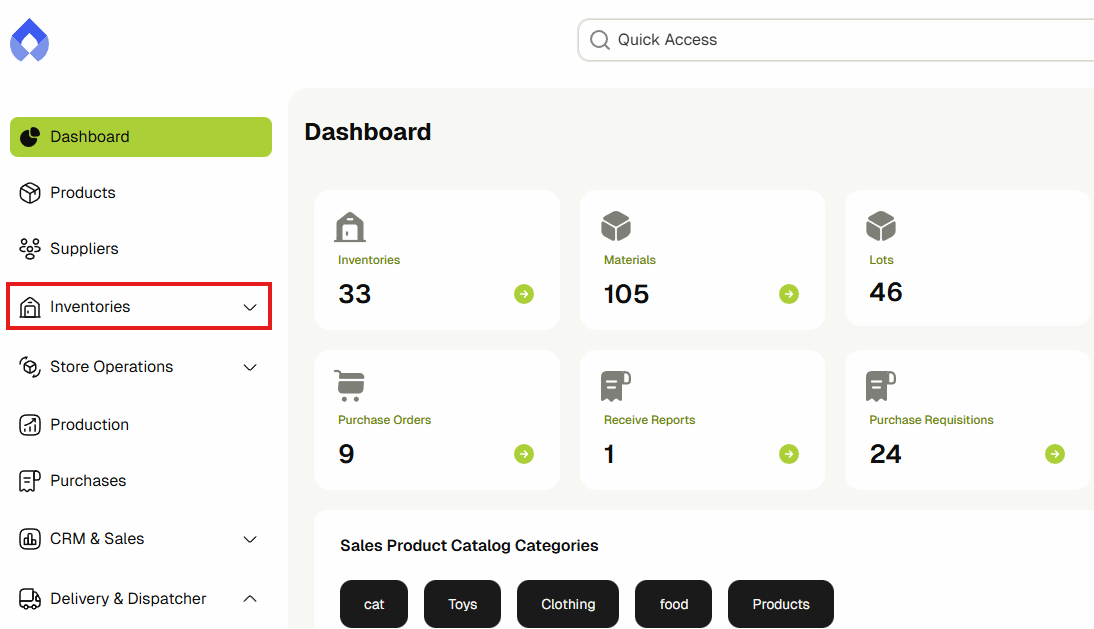Click the app logo in top-left corner
The height and width of the screenshot is (629, 1094).
coord(30,40)
